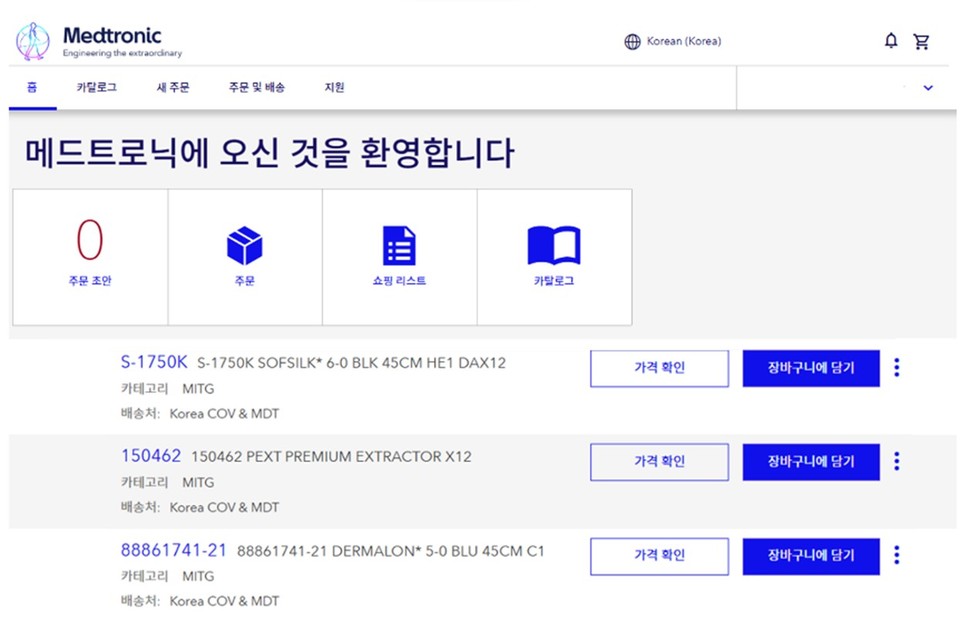The image size is (960, 619).
Task: Open the kebab menu for 150462 product
Action: point(897,461)
